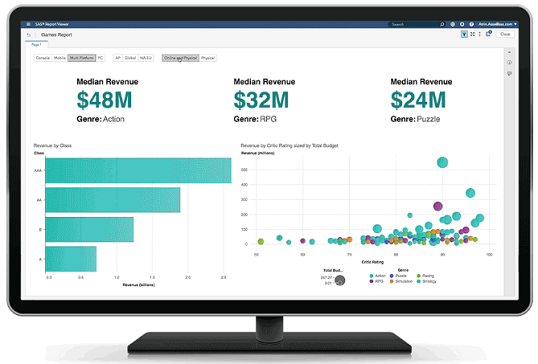The height and width of the screenshot is (364, 538).
Task: Click the Simulation orange legend dot
Action: 391,281
